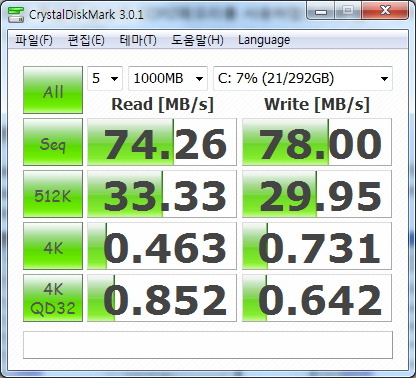The image size is (416, 378).
Task: Click the 4K write result 0.731
Action: (x=317, y=246)
